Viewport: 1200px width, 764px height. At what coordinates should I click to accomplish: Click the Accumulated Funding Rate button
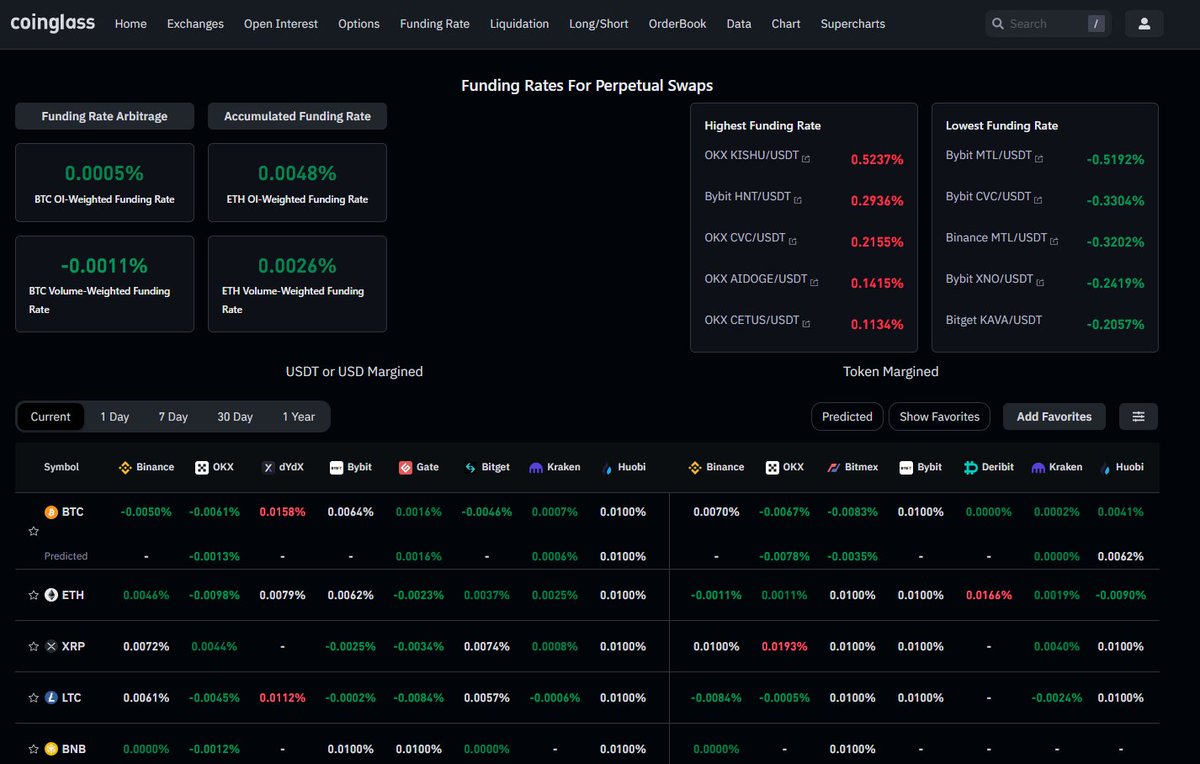297,116
